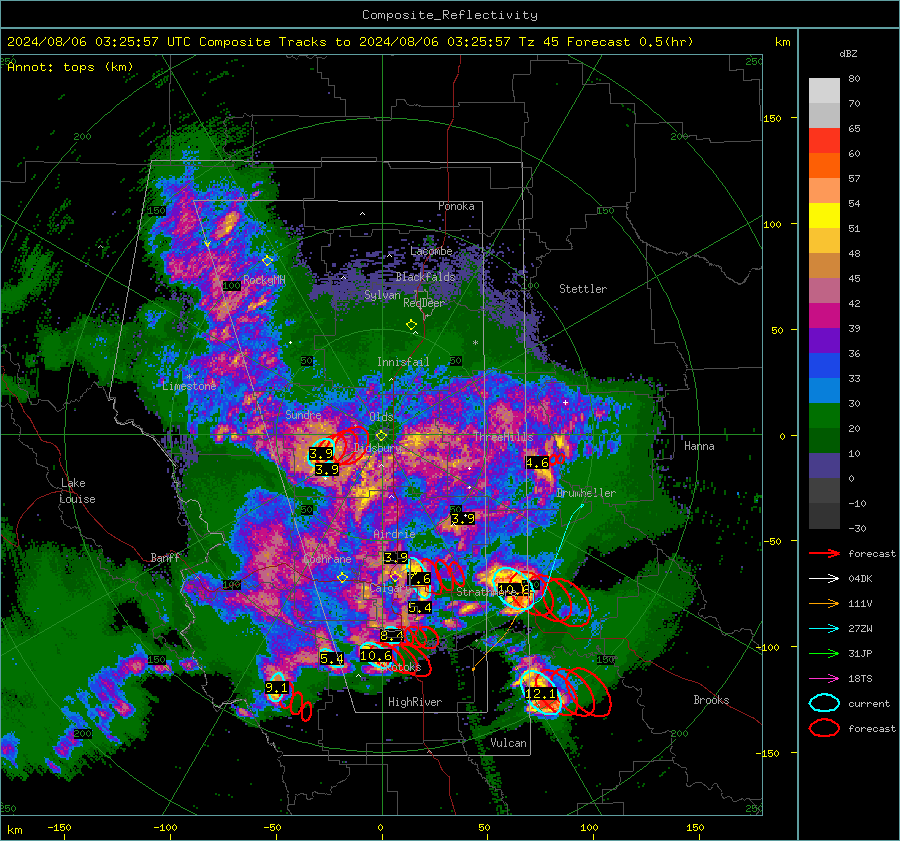Select the 10.6 storm label near Okotoks
The image size is (900, 841).
coord(375,656)
